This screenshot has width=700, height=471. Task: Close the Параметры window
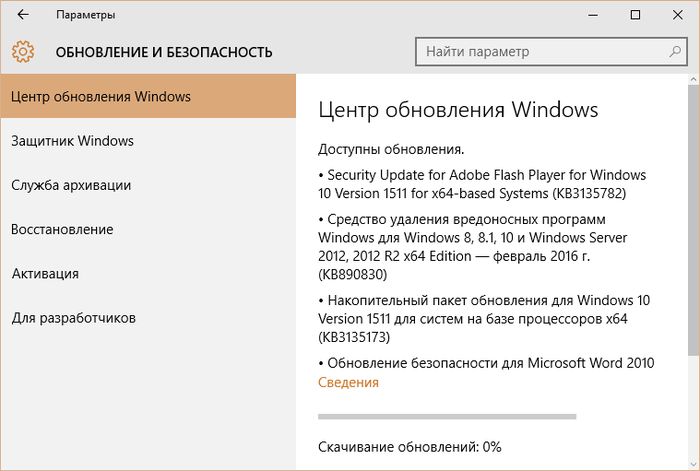click(x=678, y=15)
